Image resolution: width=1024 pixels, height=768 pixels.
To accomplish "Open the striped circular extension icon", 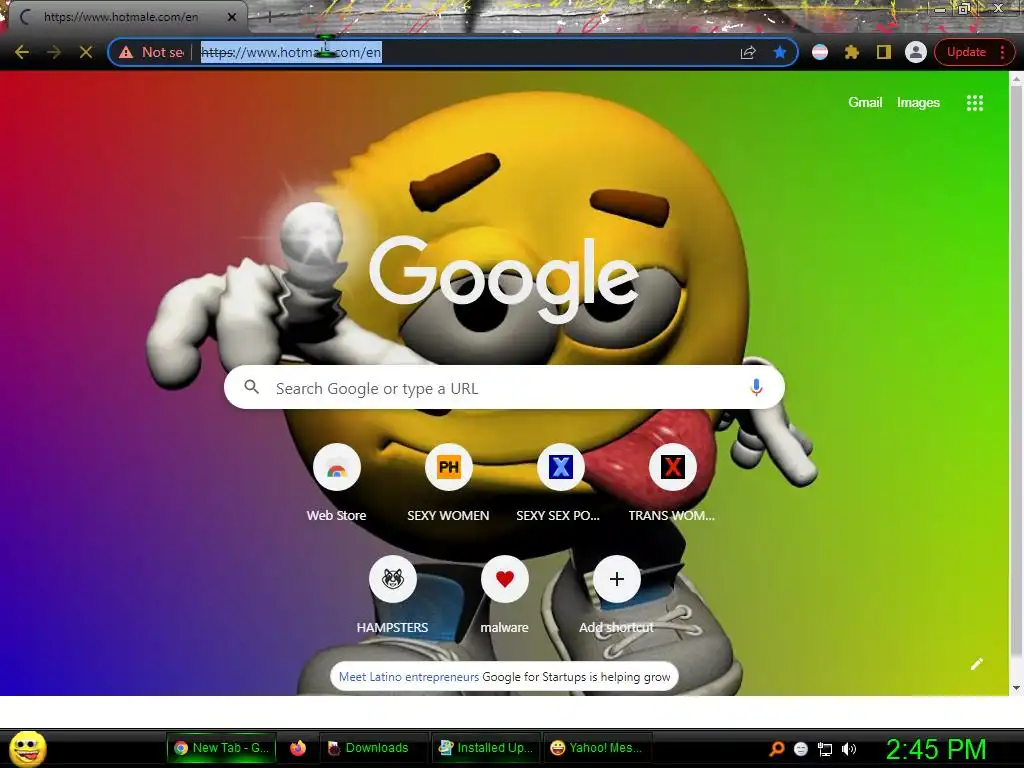I will point(820,52).
